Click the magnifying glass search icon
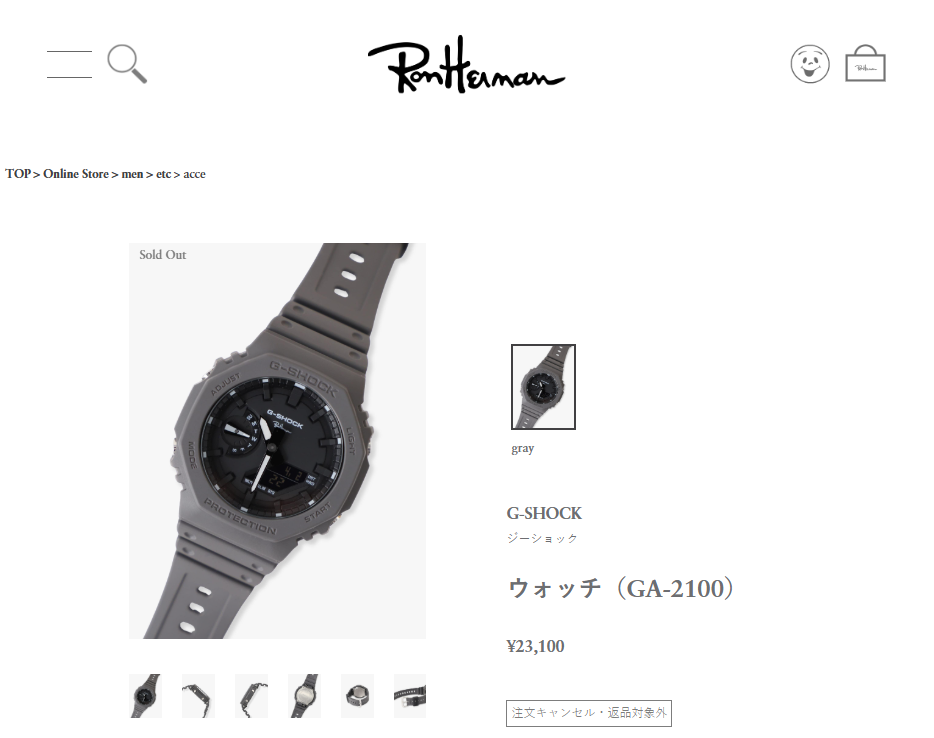Screen dimensions: 934x738 127,64
